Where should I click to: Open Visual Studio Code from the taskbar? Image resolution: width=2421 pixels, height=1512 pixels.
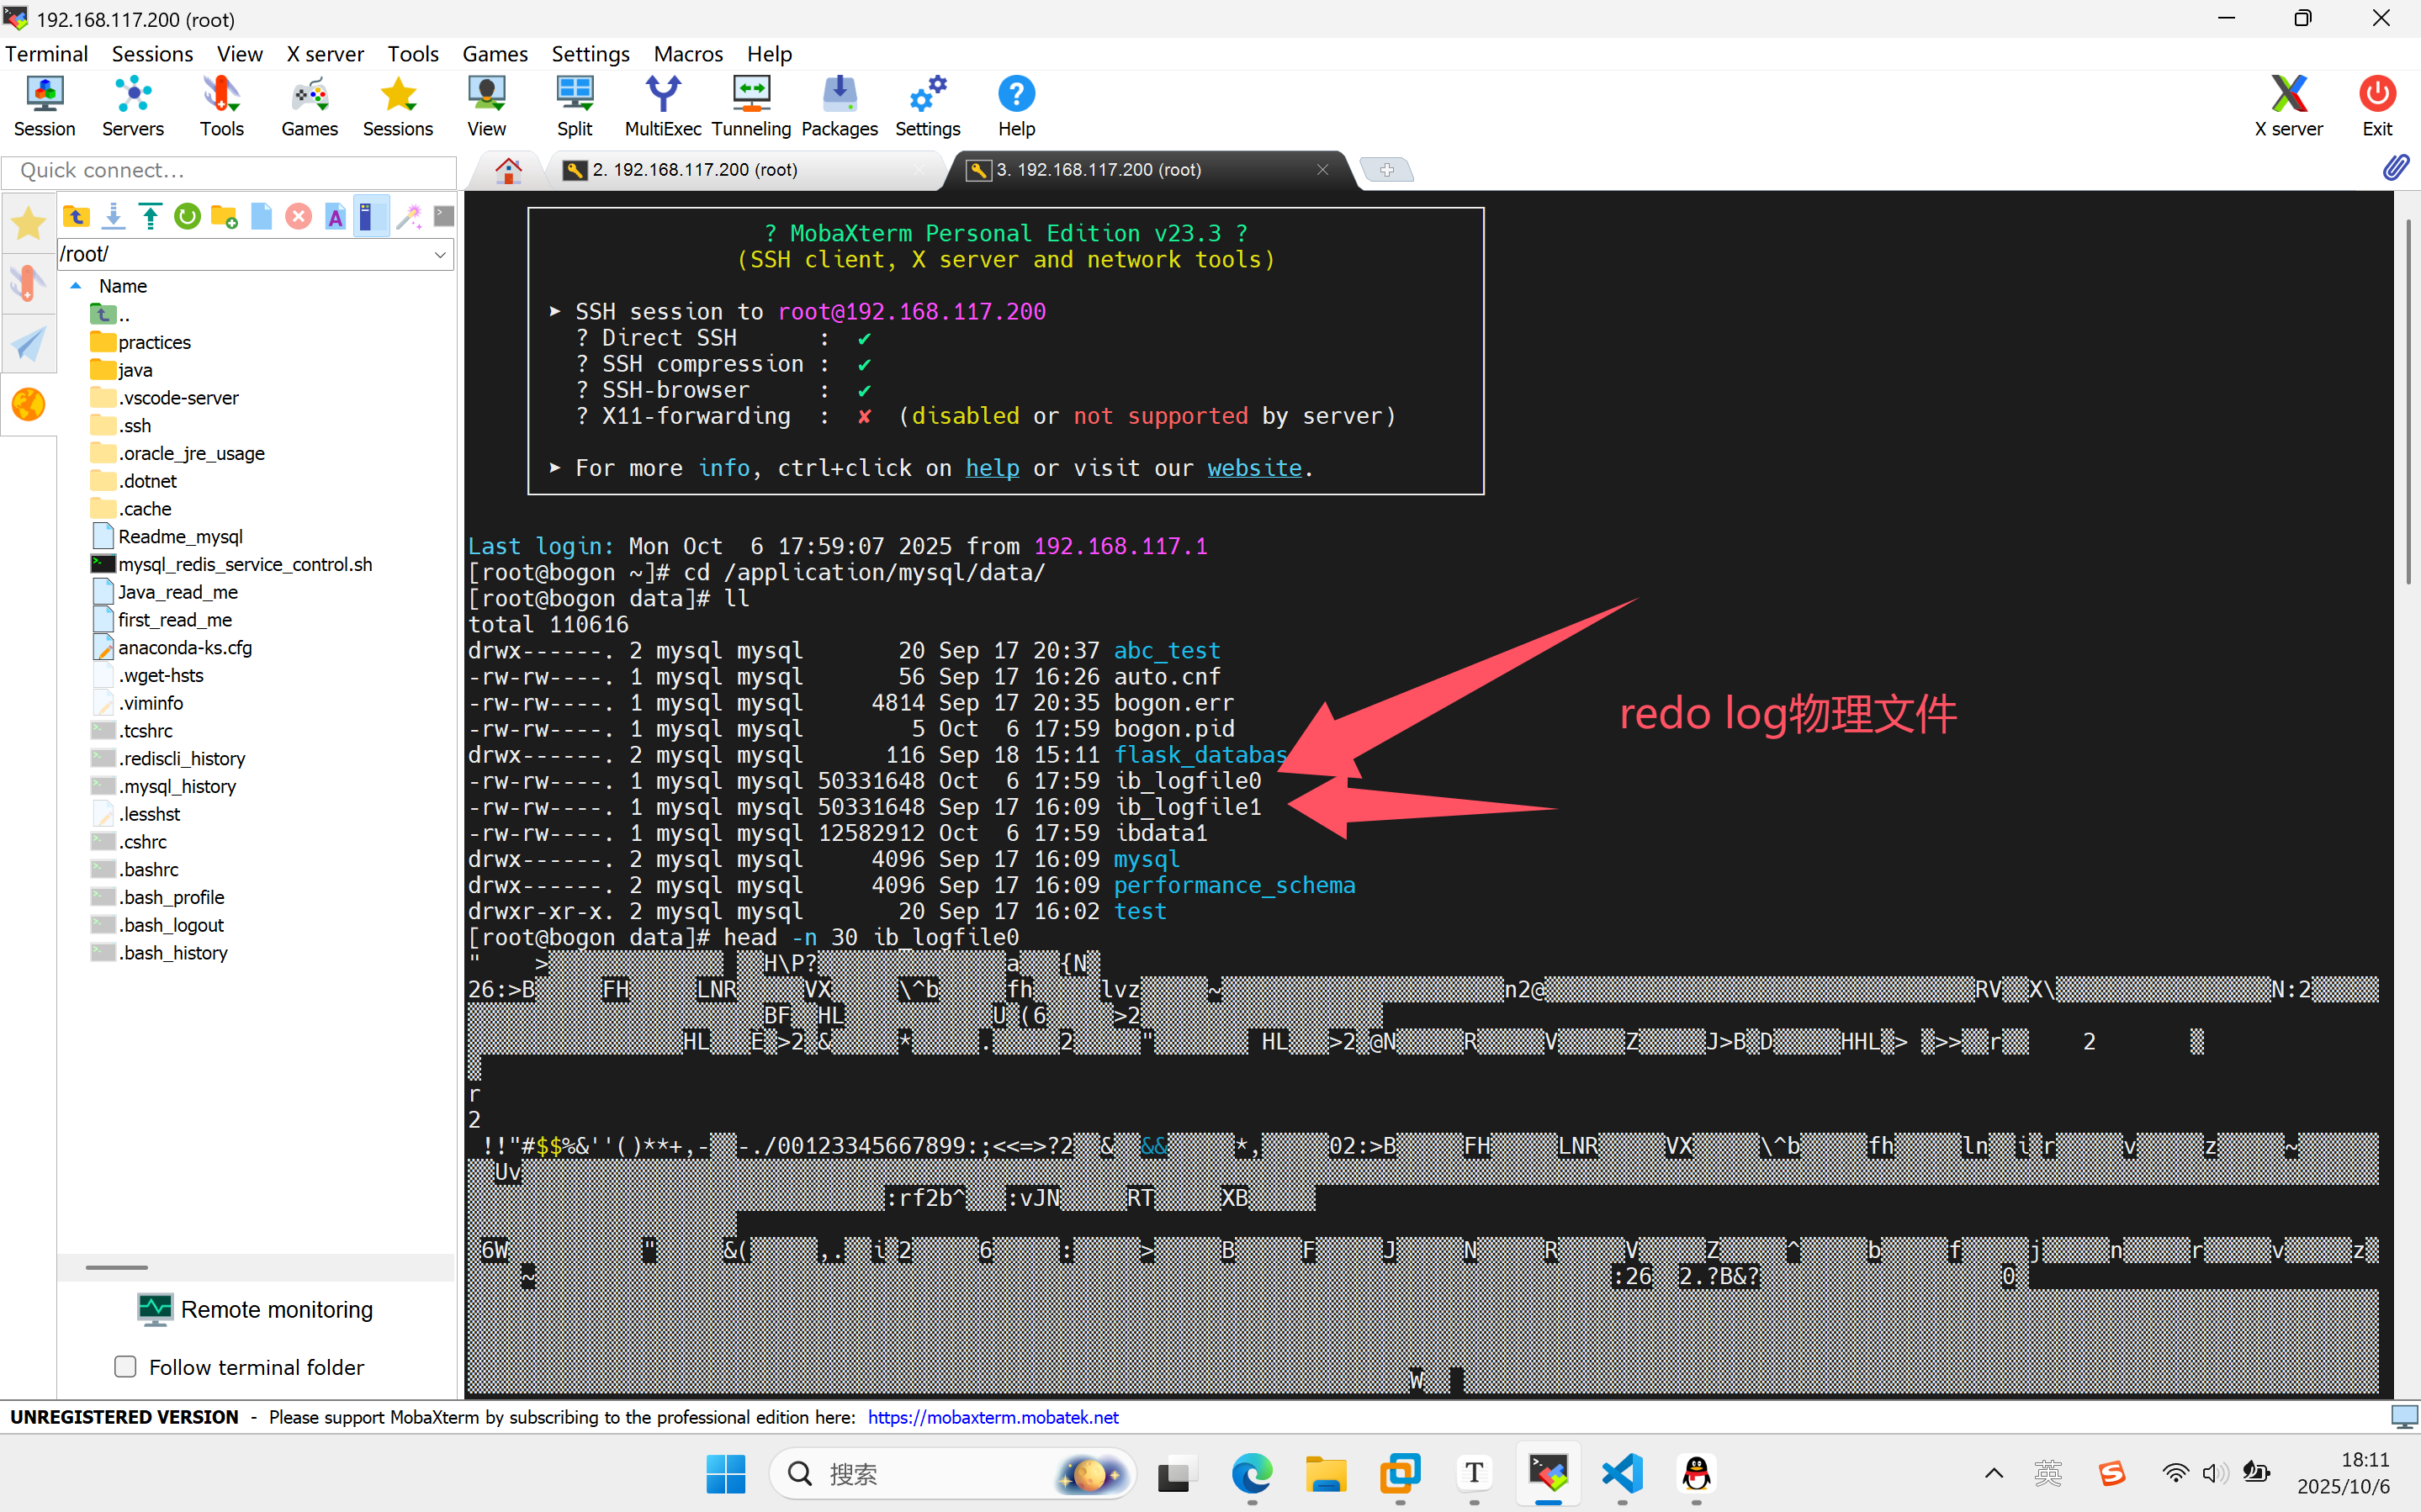point(1622,1474)
